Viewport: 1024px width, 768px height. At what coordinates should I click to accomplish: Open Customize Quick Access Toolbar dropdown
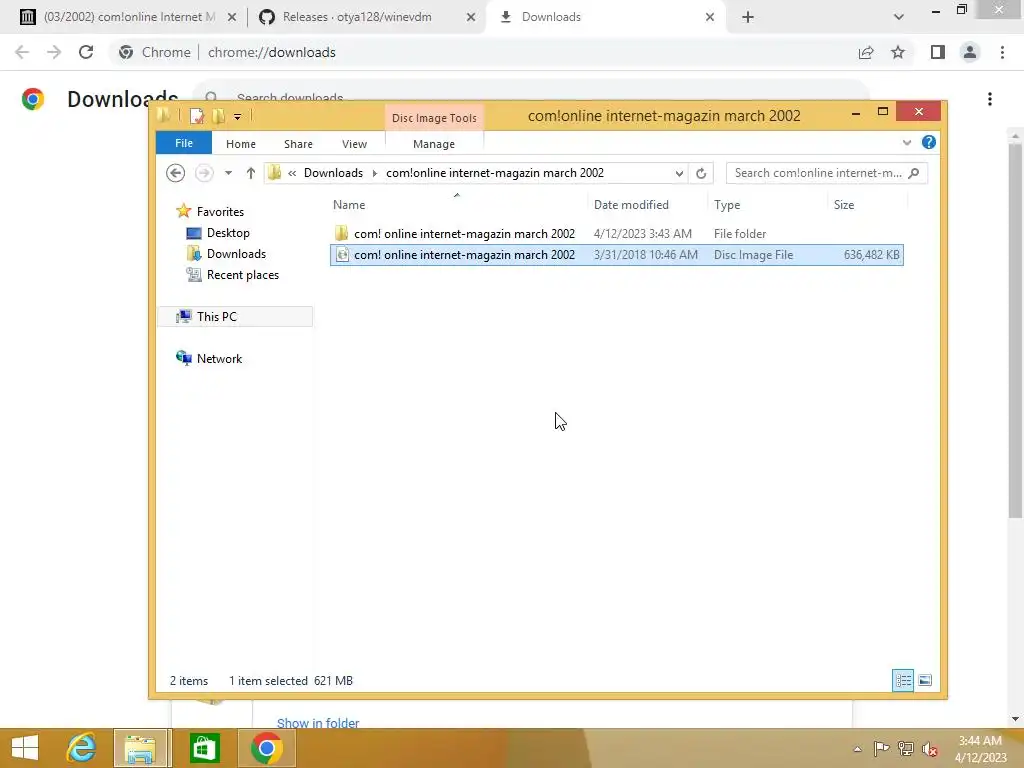237,117
